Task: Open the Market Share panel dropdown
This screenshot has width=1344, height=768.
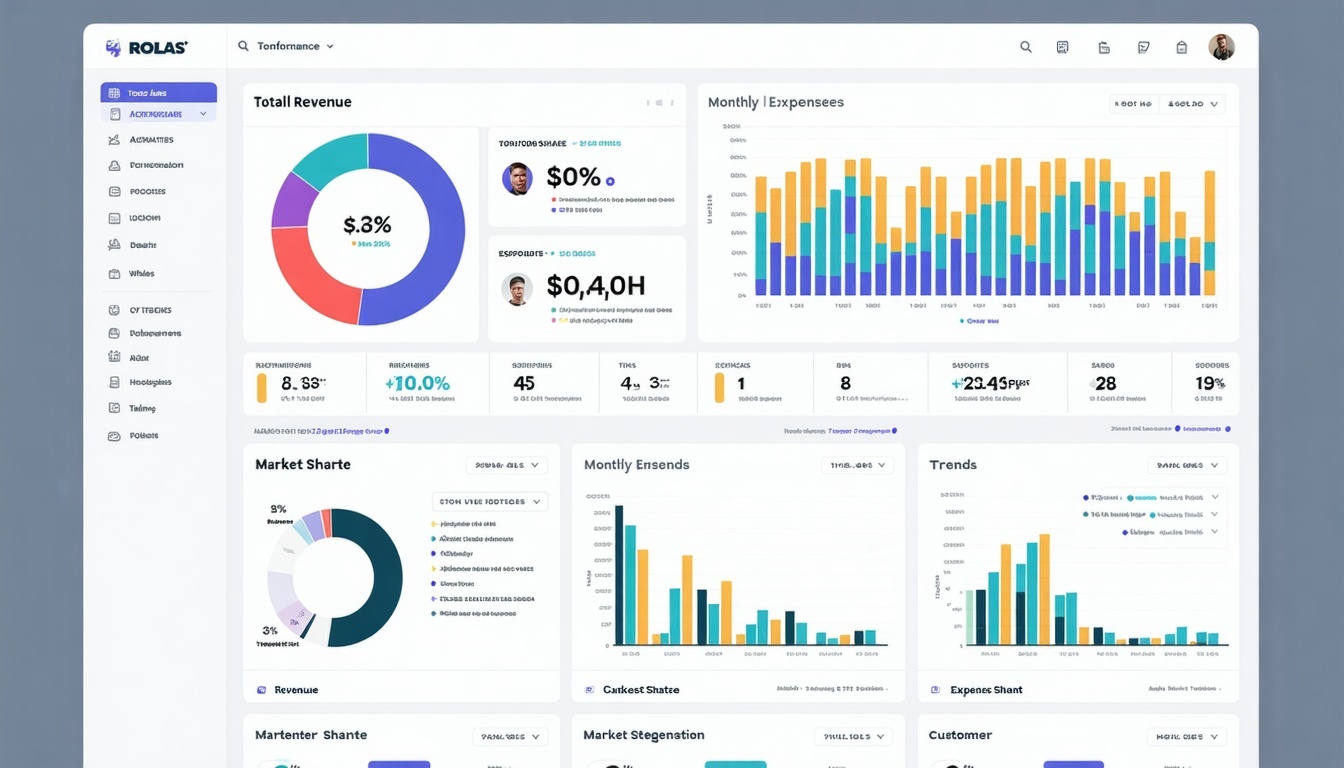Action: (x=506, y=464)
